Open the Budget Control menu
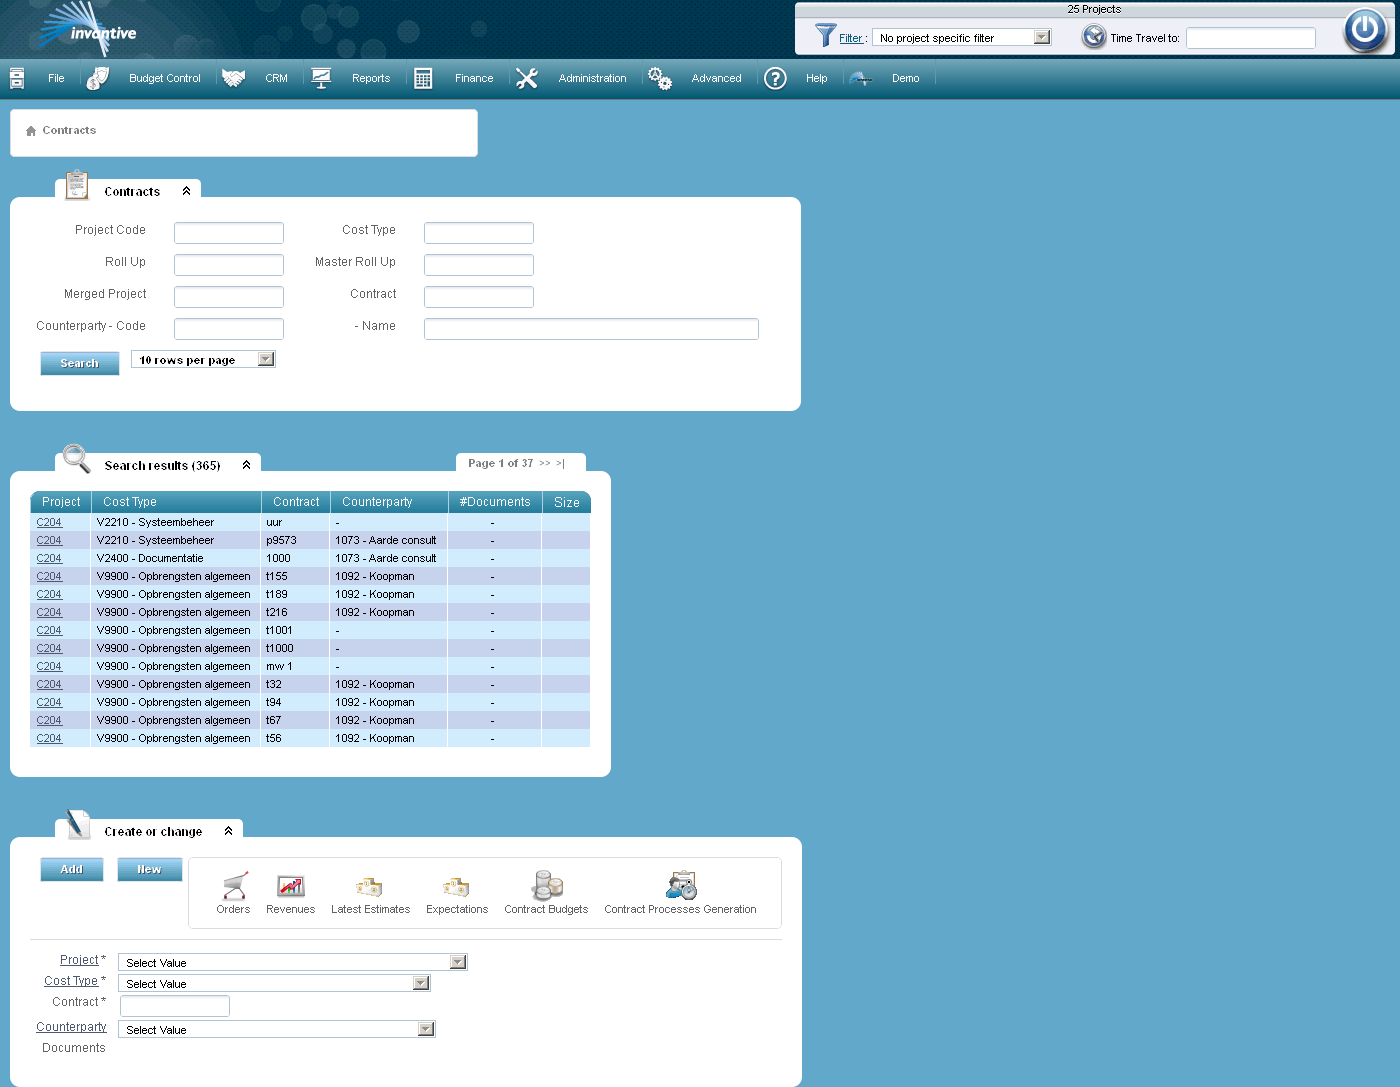This screenshot has width=1400, height=1087. pyautogui.click(x=164, y=78)
